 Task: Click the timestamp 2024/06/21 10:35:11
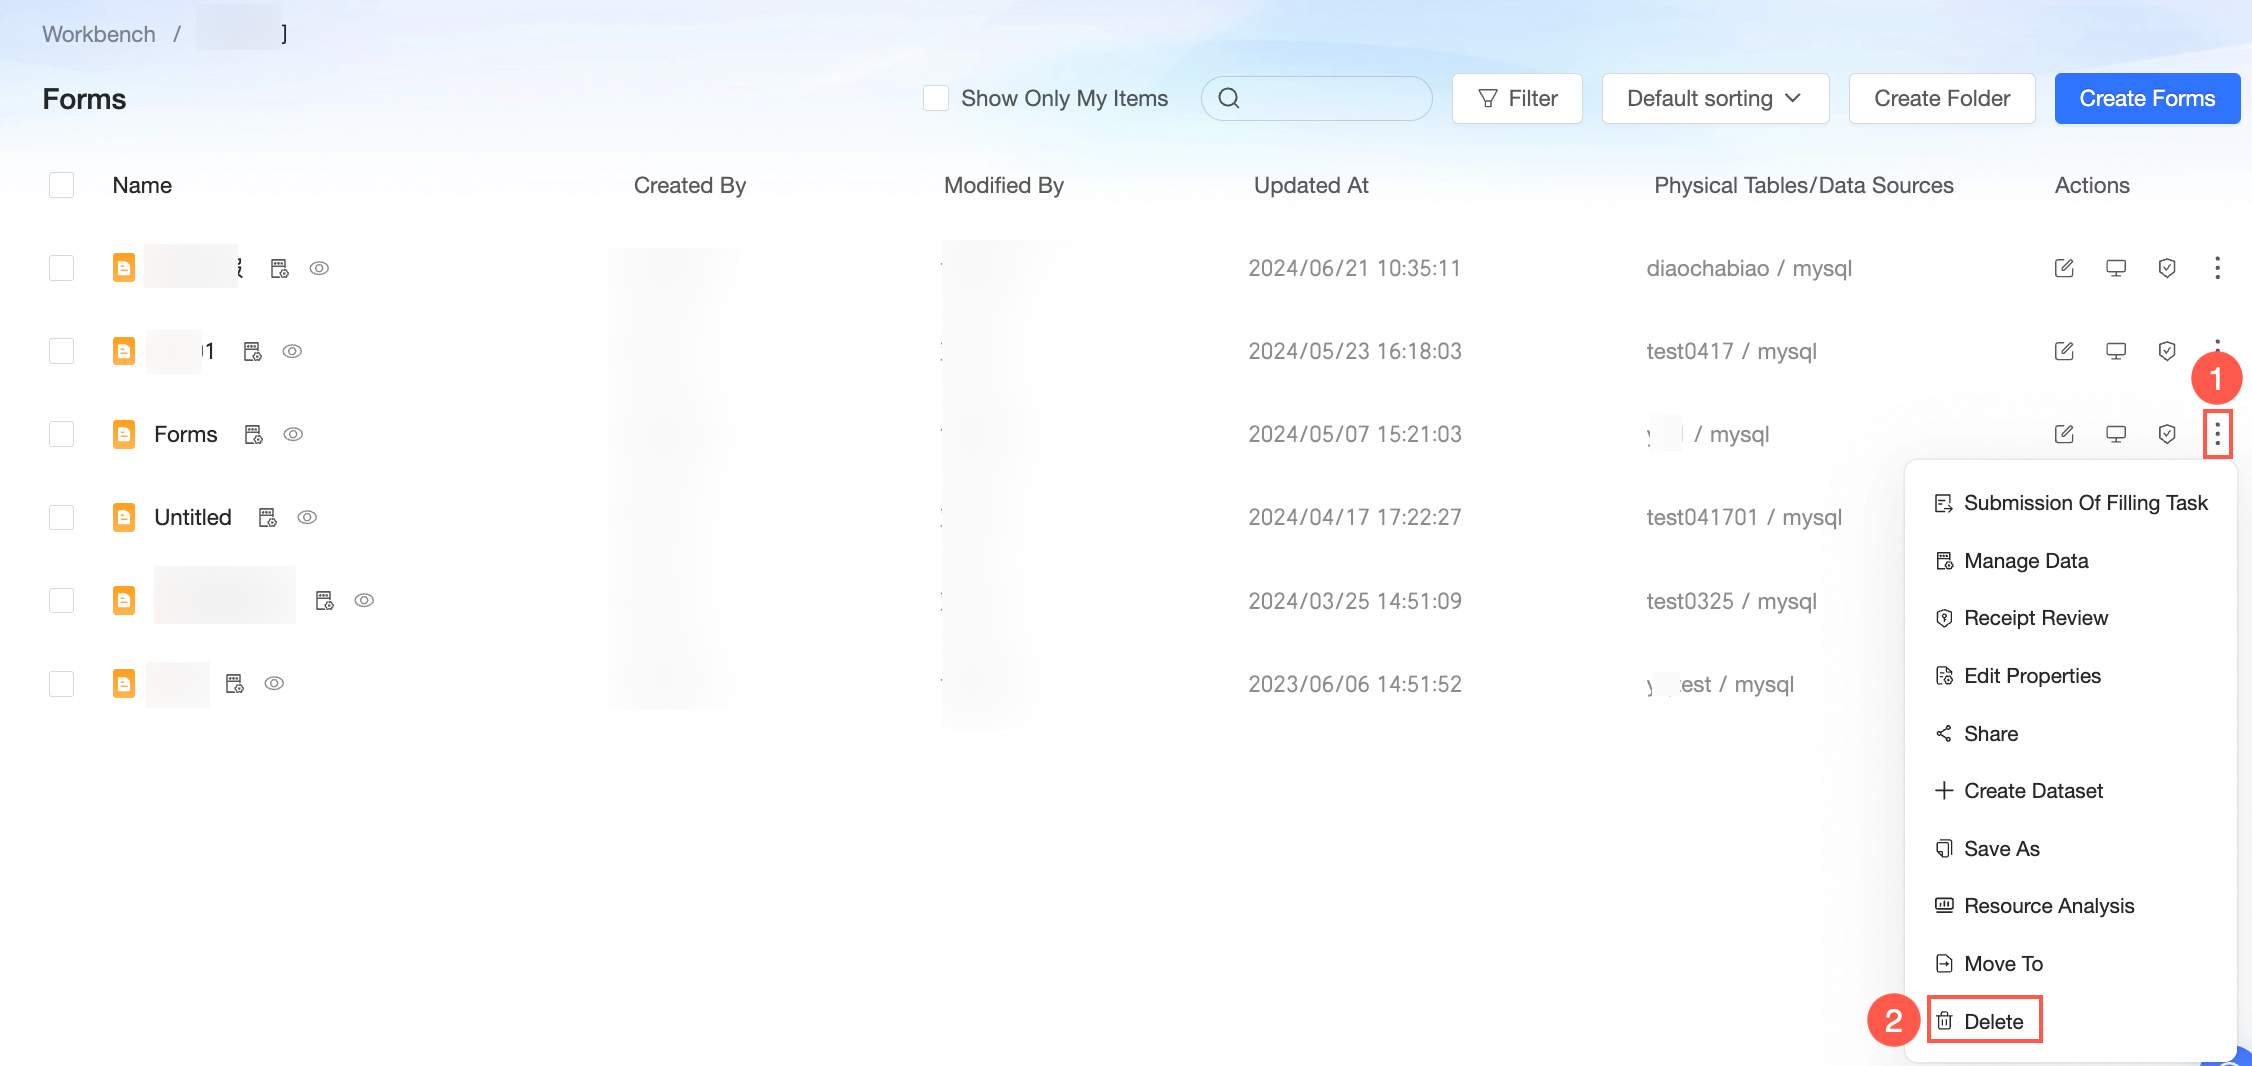pos(1355,268)
